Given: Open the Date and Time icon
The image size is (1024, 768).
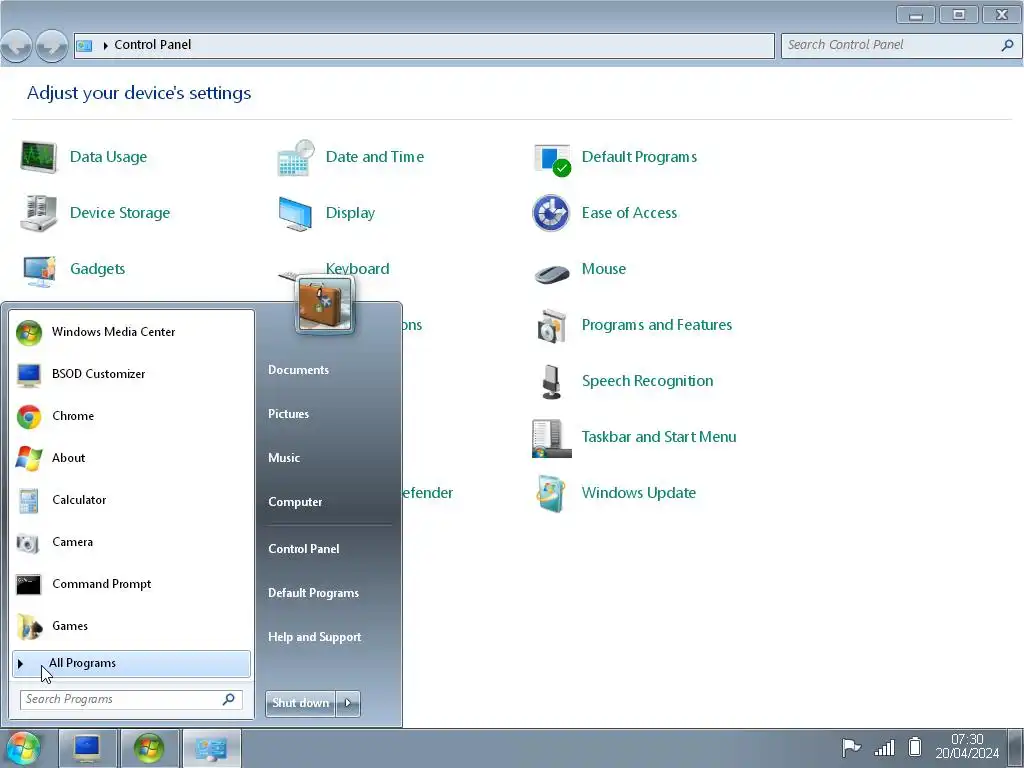Looking at the screenshot, I should 295,157.
